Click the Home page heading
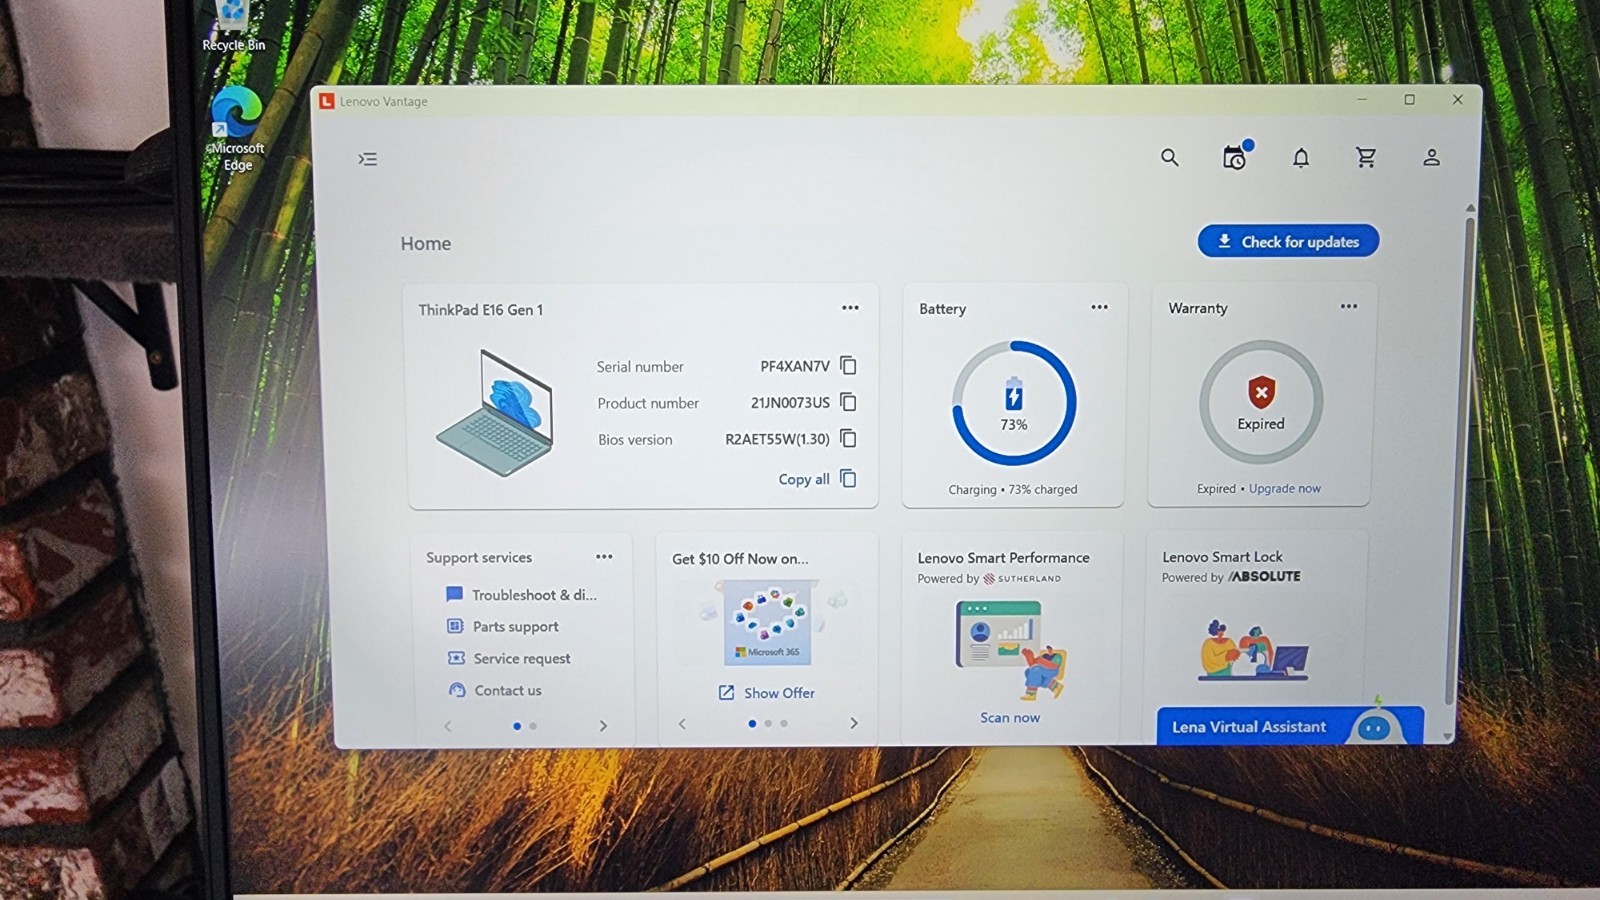This screenshot has width=1600, height=900. (x=426, y=244)
